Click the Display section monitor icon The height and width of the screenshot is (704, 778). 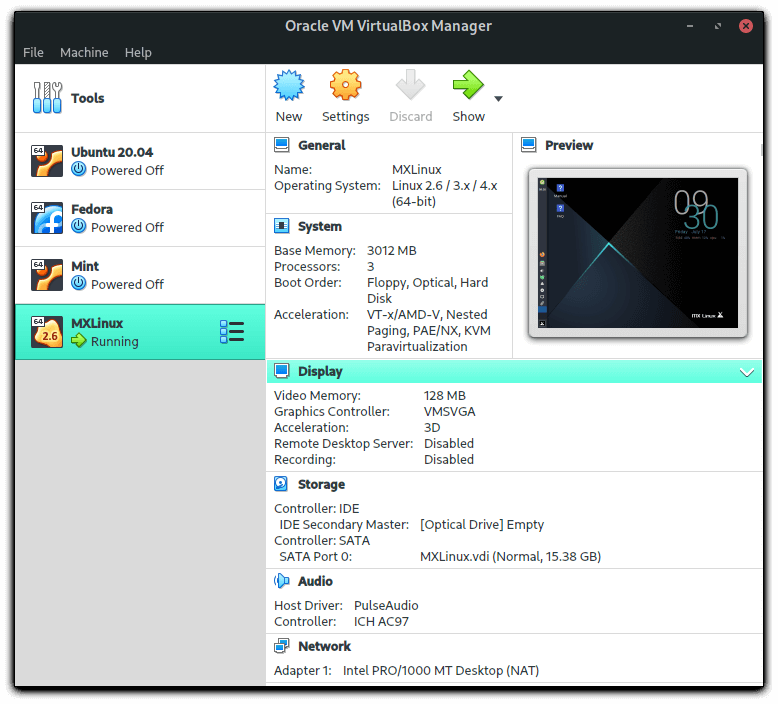(x=282, y=371)
